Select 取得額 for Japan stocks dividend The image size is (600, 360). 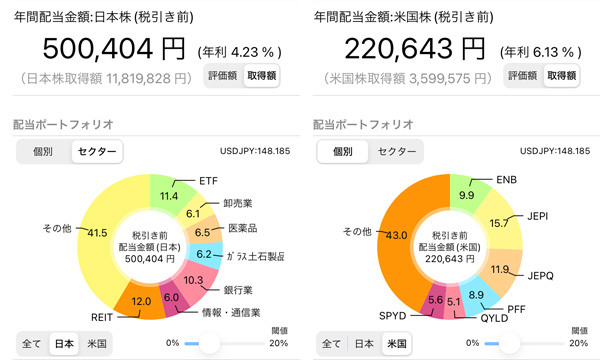tap(262, 76)
